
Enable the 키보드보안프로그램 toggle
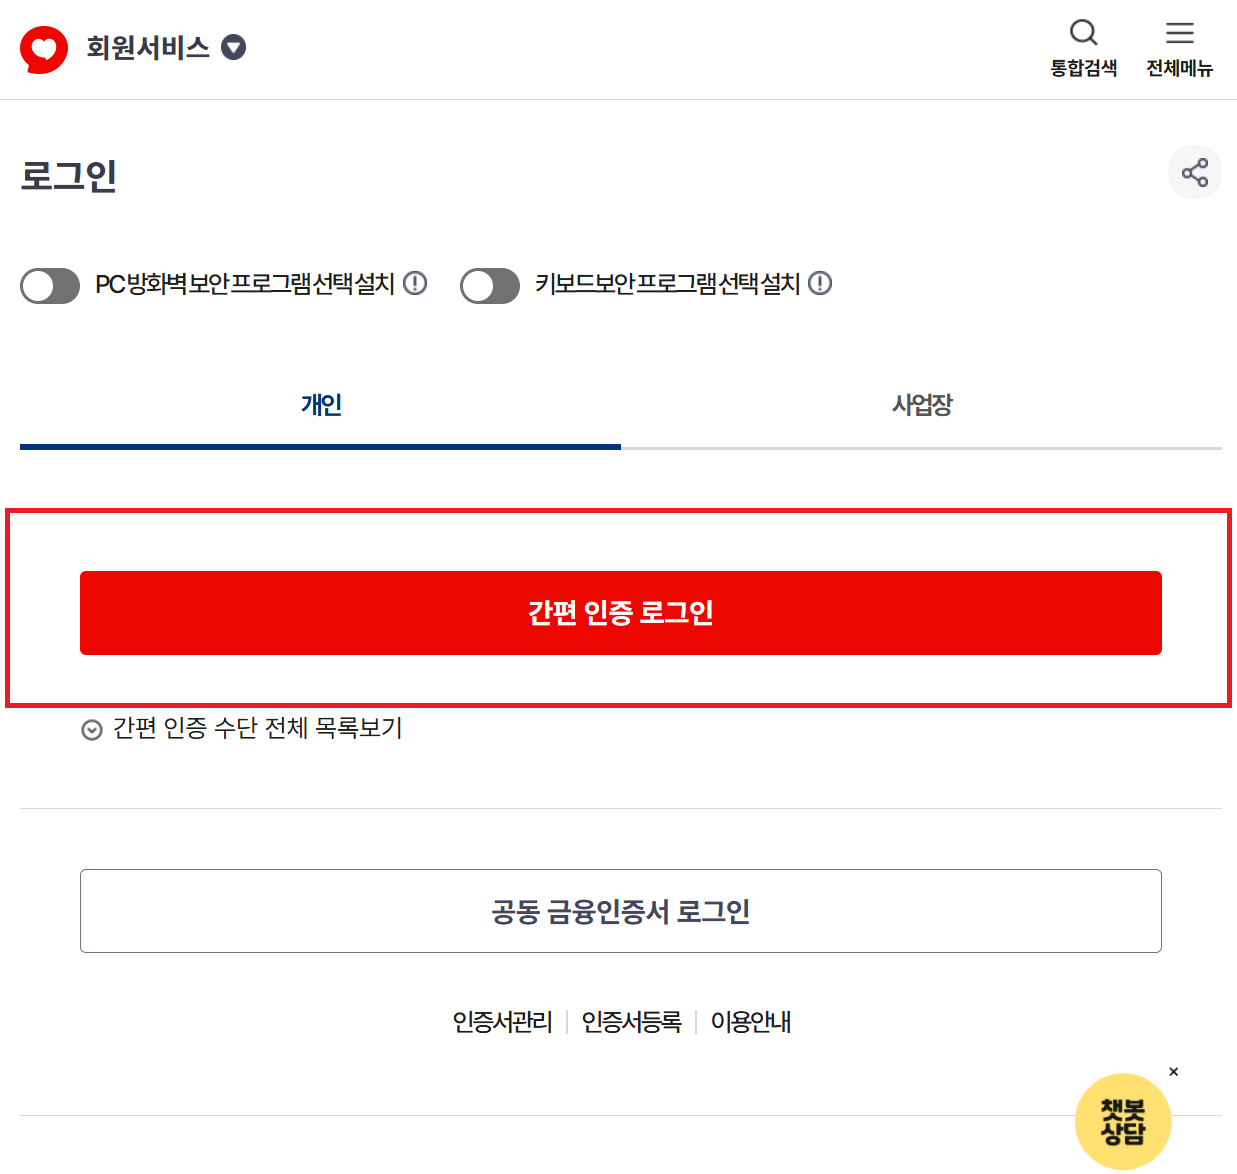pyautogui.click(x=490, y=286)
